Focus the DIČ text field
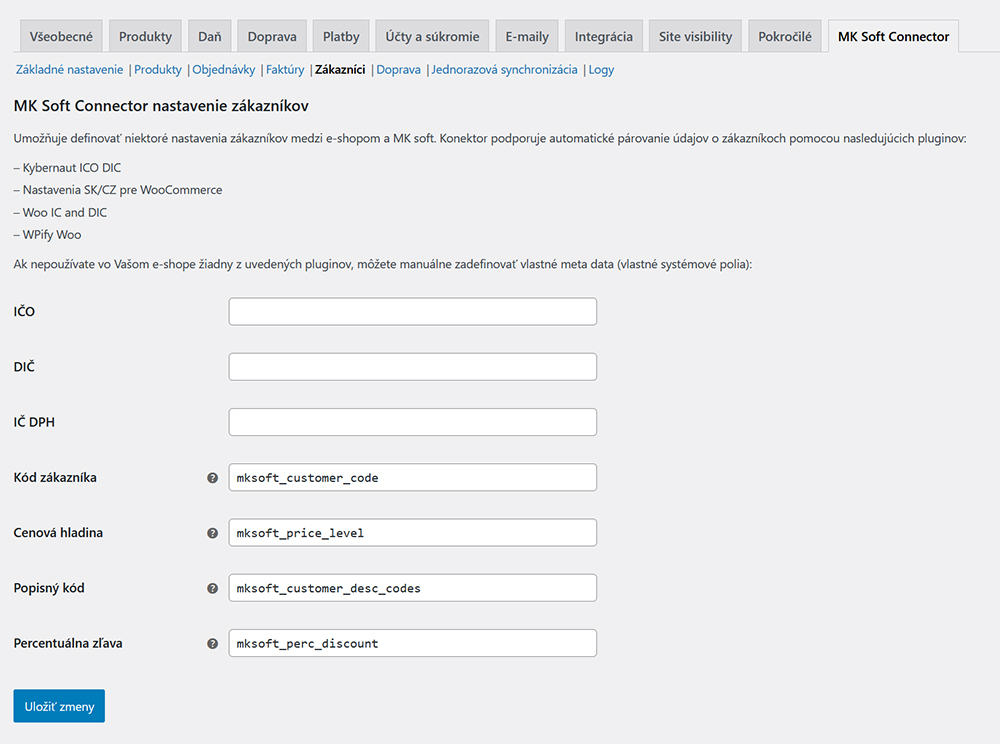1000x744 pixels. (412, 367)
